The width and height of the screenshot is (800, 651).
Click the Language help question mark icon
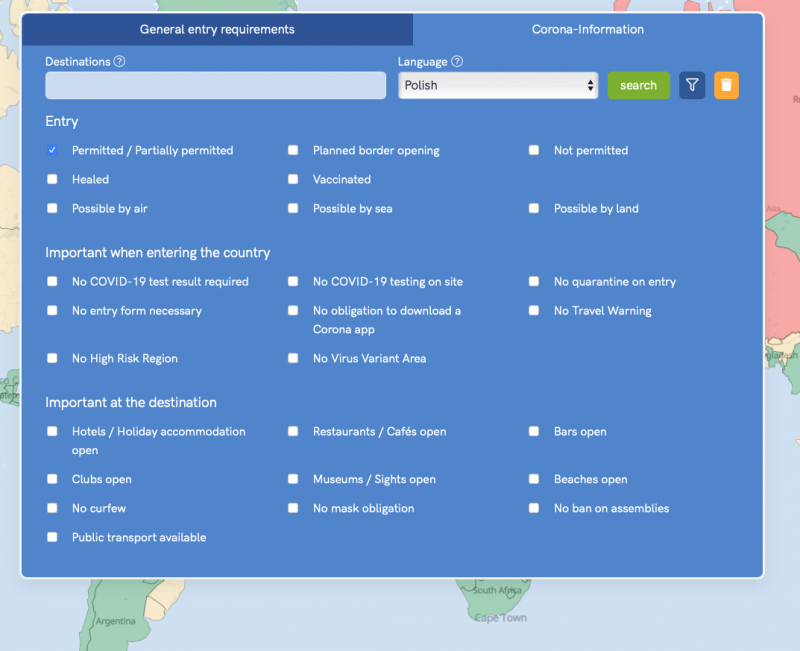pos(457,62)
